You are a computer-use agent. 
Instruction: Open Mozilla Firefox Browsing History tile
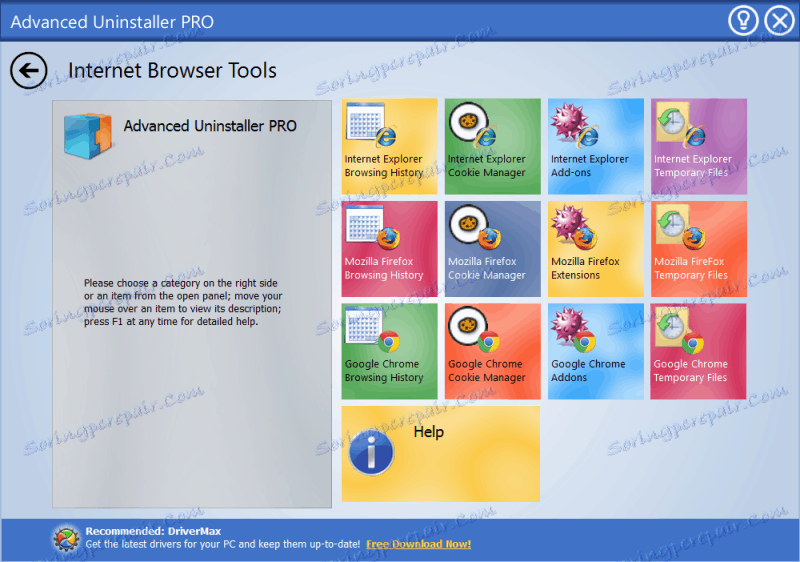click(389, 249)
